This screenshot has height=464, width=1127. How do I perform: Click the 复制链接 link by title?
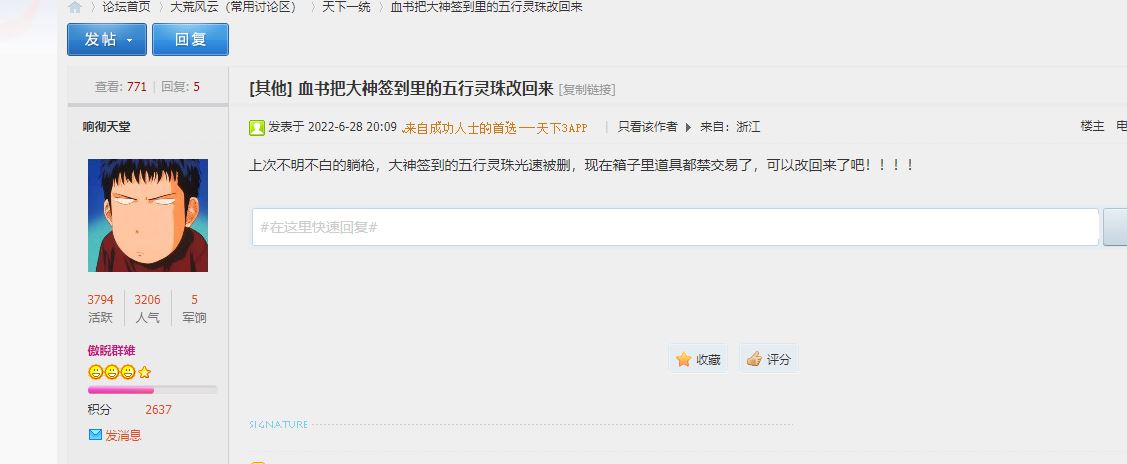586,90
